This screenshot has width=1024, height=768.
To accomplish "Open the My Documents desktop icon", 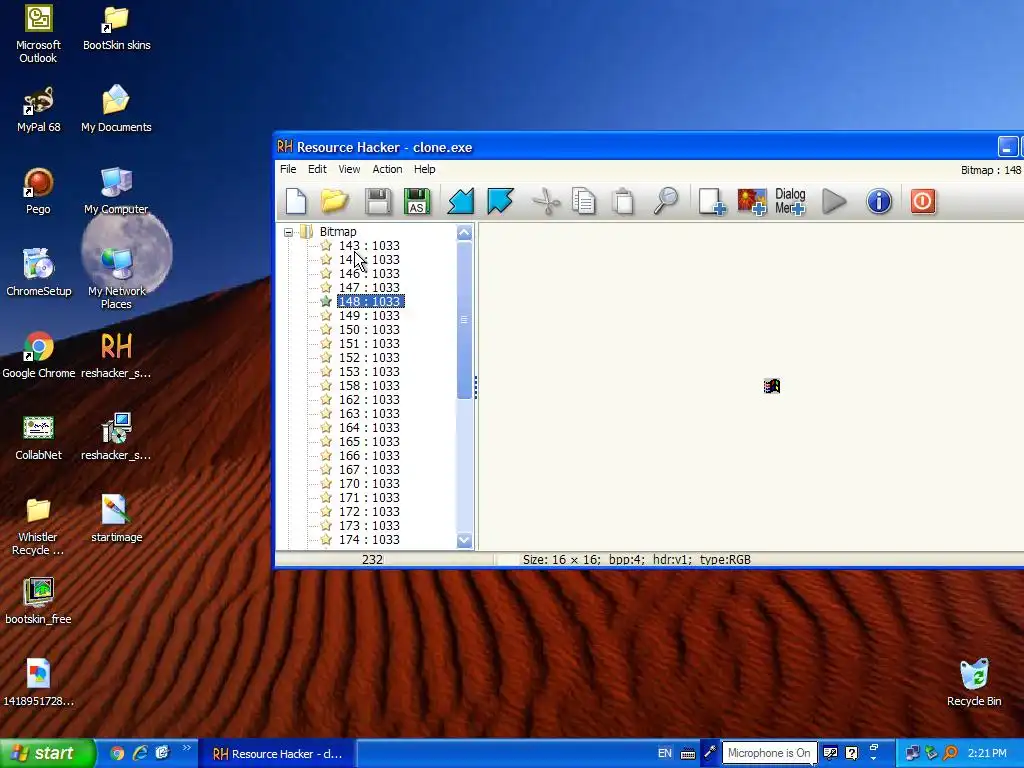I will [116, 110].
